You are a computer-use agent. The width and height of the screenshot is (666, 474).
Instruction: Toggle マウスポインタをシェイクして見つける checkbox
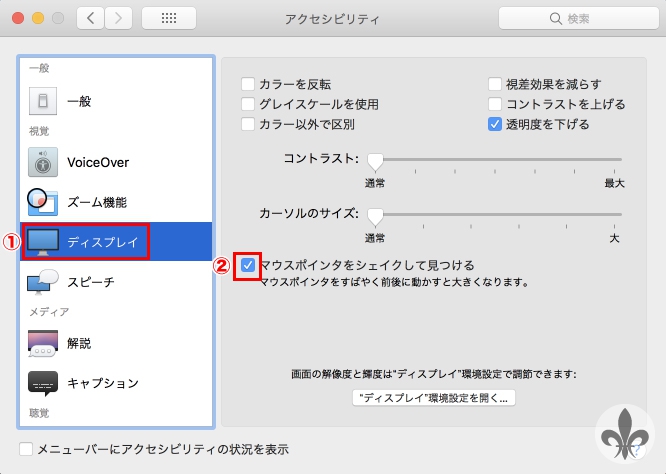(x=248, y=265)
